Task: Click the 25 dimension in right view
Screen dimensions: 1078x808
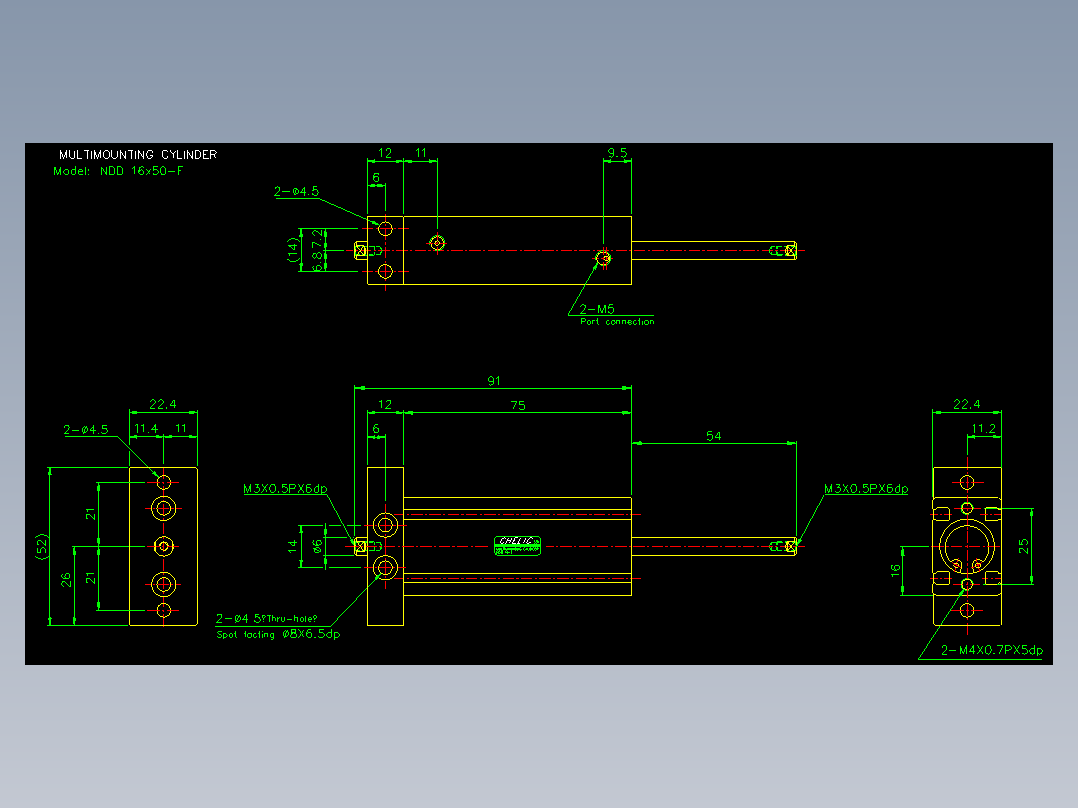Action: click(1024, 546)
